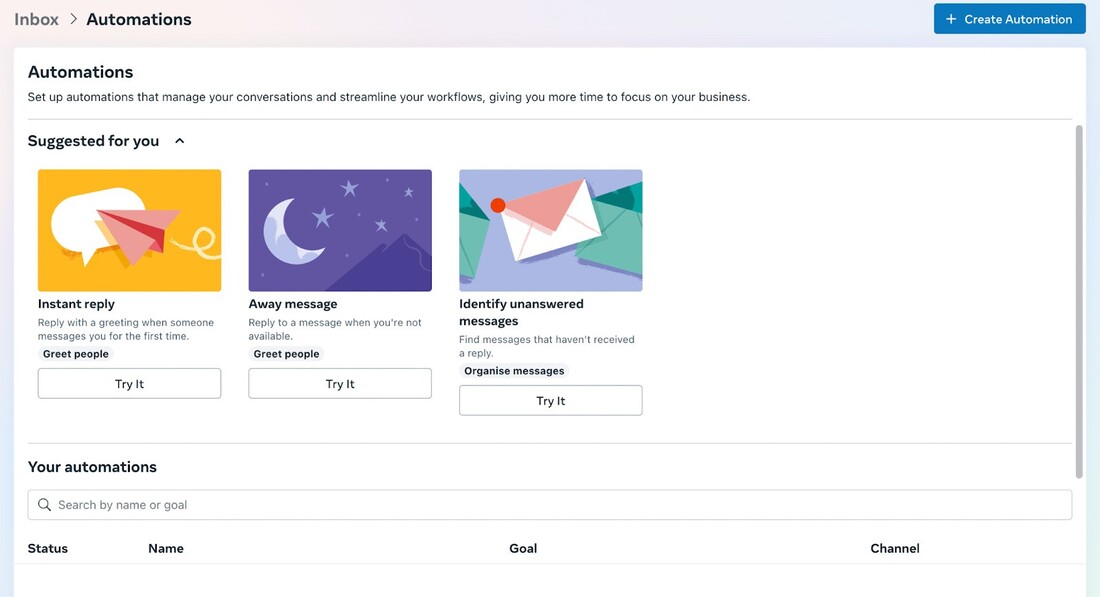Select the Organise messages tag
This screenshot has width=1100, height=597.
coord(514,370)
